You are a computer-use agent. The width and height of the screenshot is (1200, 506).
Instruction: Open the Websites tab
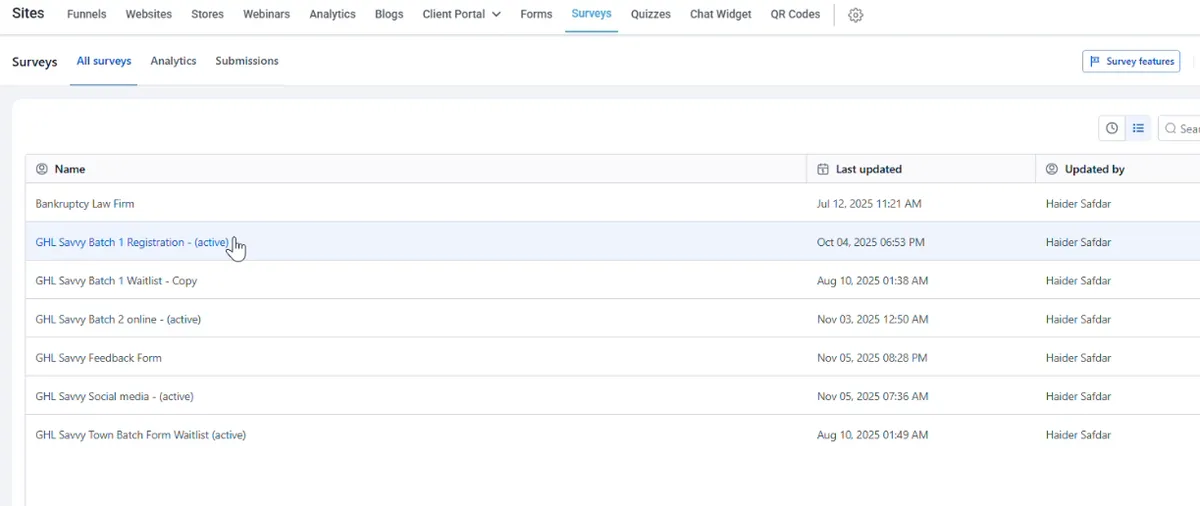149,14
